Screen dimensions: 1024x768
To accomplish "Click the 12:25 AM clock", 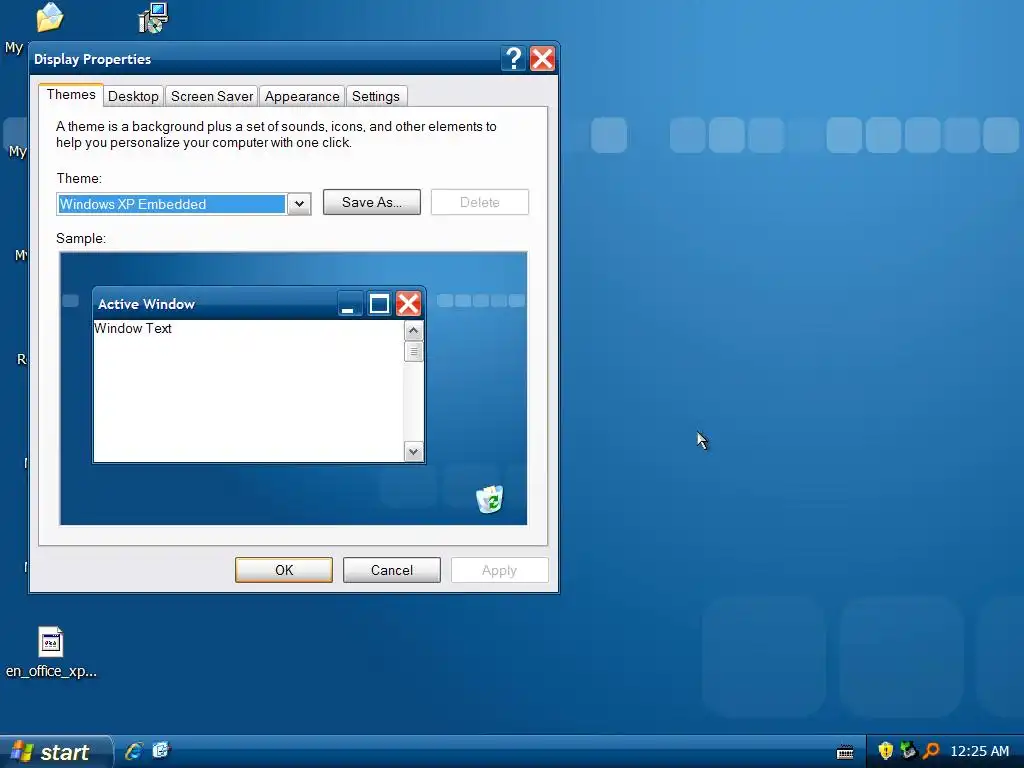I will [x=980, y=751].
